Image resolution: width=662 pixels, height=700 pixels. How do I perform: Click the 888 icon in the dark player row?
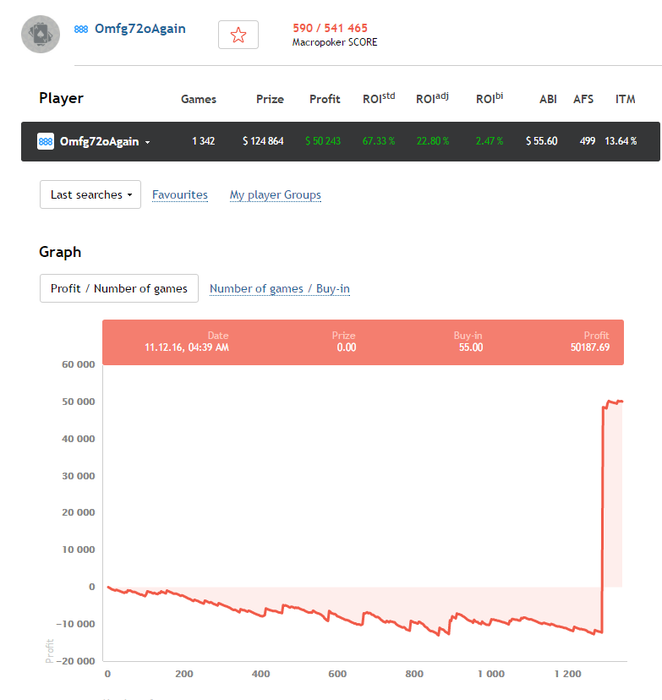click(46, 142)
